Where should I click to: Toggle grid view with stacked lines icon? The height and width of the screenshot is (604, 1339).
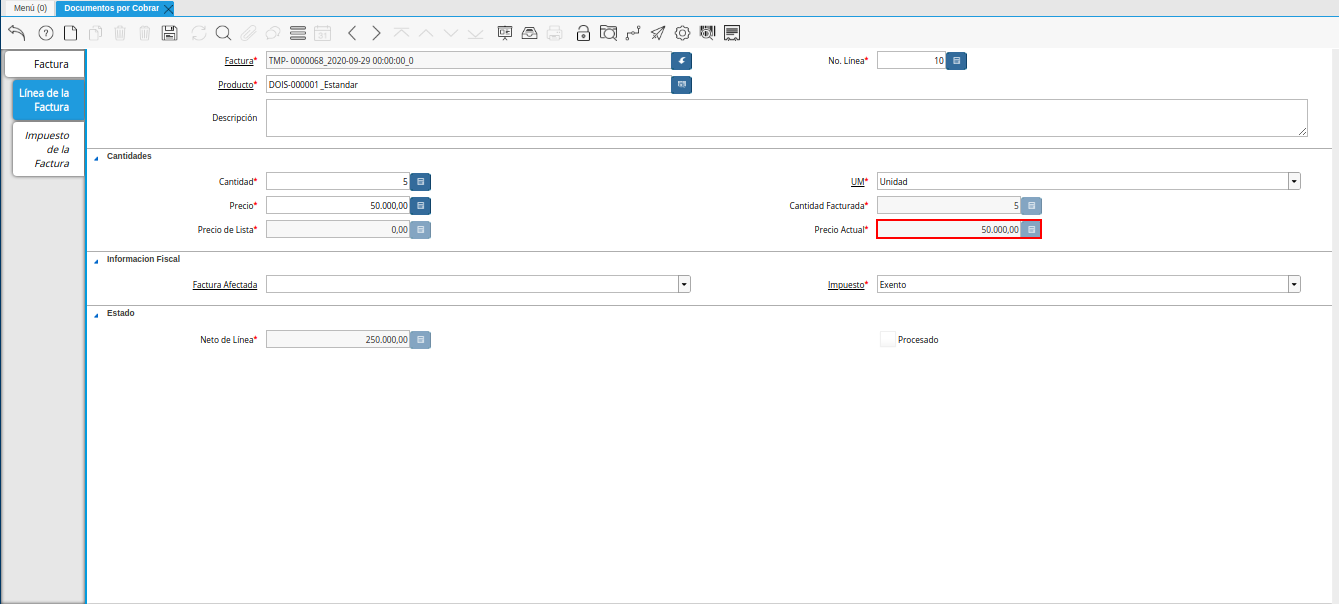(x=298, y=33)
